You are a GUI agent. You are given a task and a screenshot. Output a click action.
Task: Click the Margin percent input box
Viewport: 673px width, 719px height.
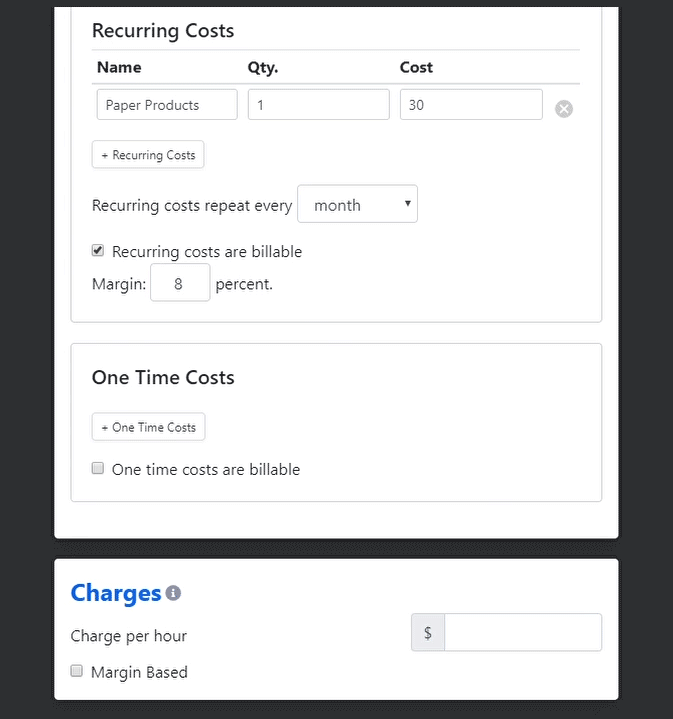[180, 282]
